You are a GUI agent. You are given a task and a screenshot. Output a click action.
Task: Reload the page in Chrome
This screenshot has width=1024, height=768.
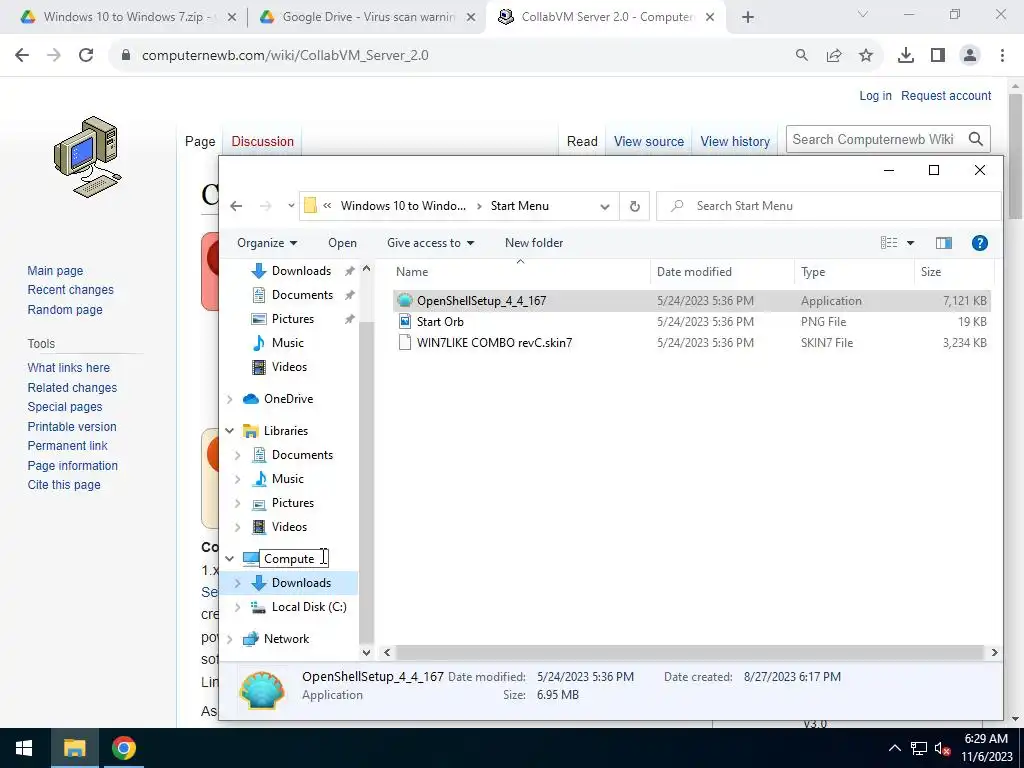coord(86,56)
